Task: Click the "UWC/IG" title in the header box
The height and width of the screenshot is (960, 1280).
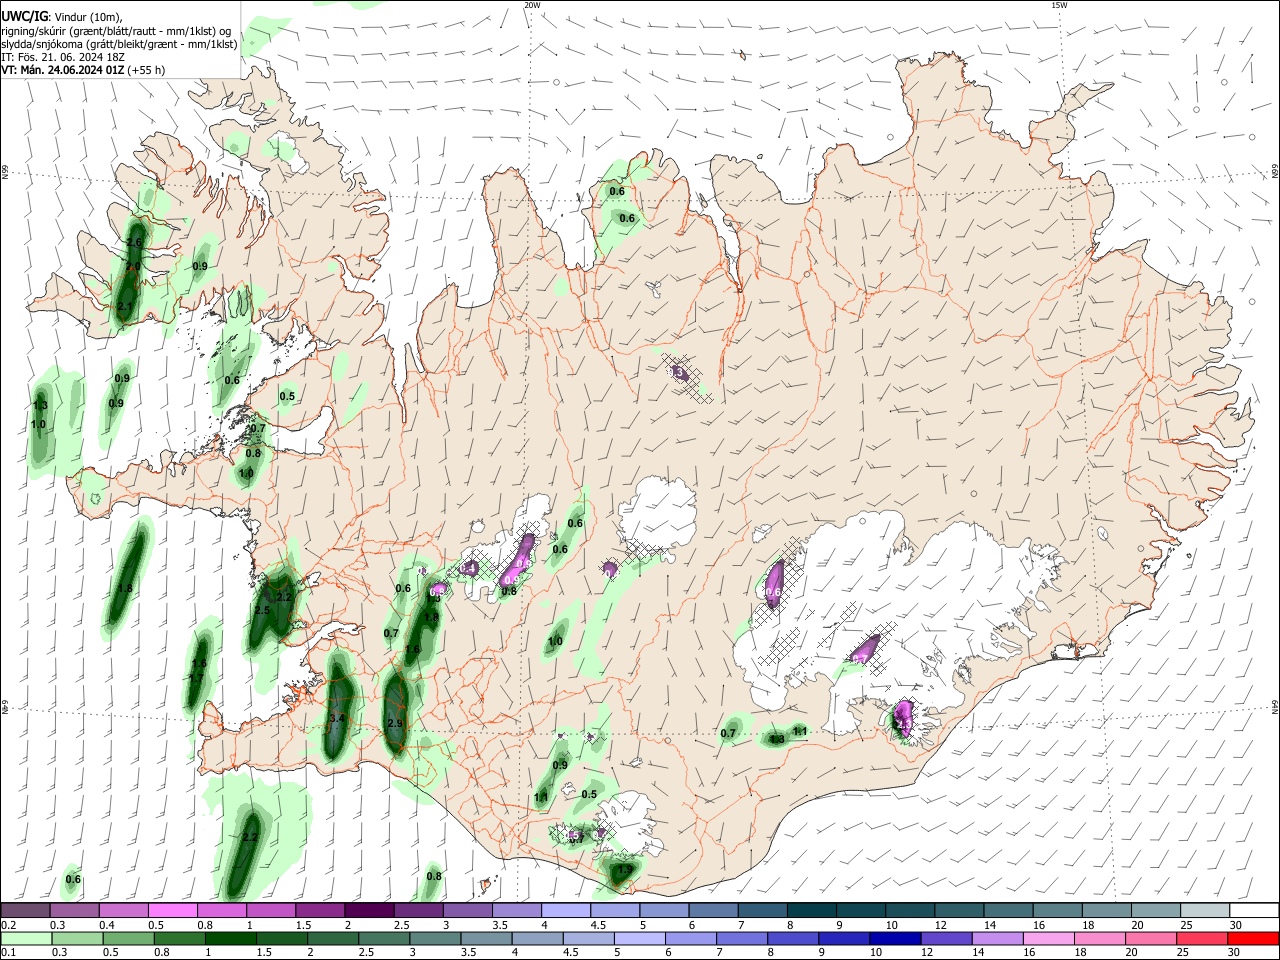Action: tap(24, 17)
